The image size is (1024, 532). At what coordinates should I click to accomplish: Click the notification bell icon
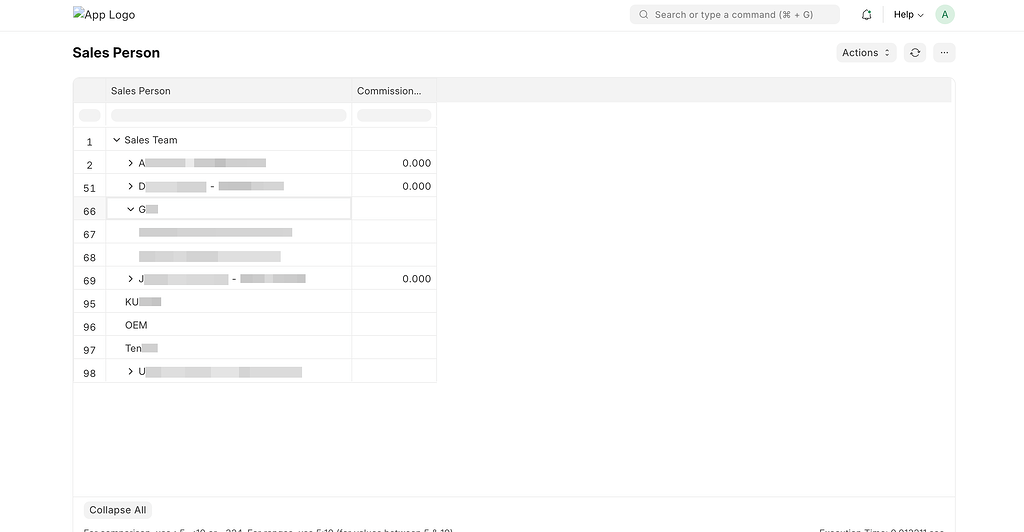[866, 15]
